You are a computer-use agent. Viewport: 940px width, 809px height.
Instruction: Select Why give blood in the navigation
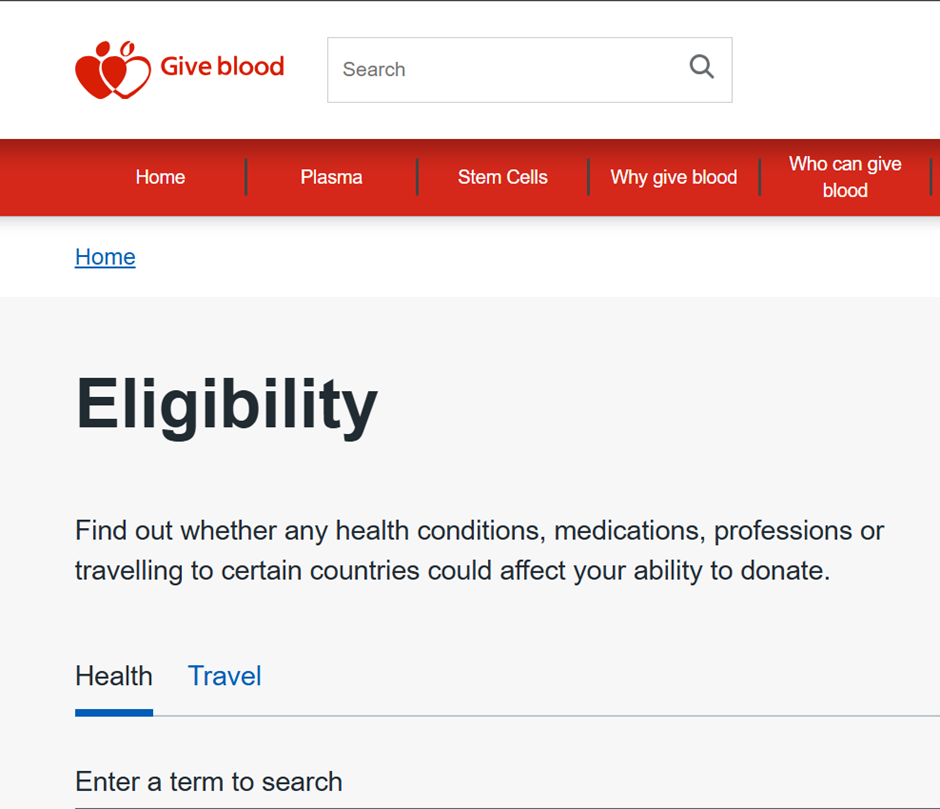click(x=673, y=177)
